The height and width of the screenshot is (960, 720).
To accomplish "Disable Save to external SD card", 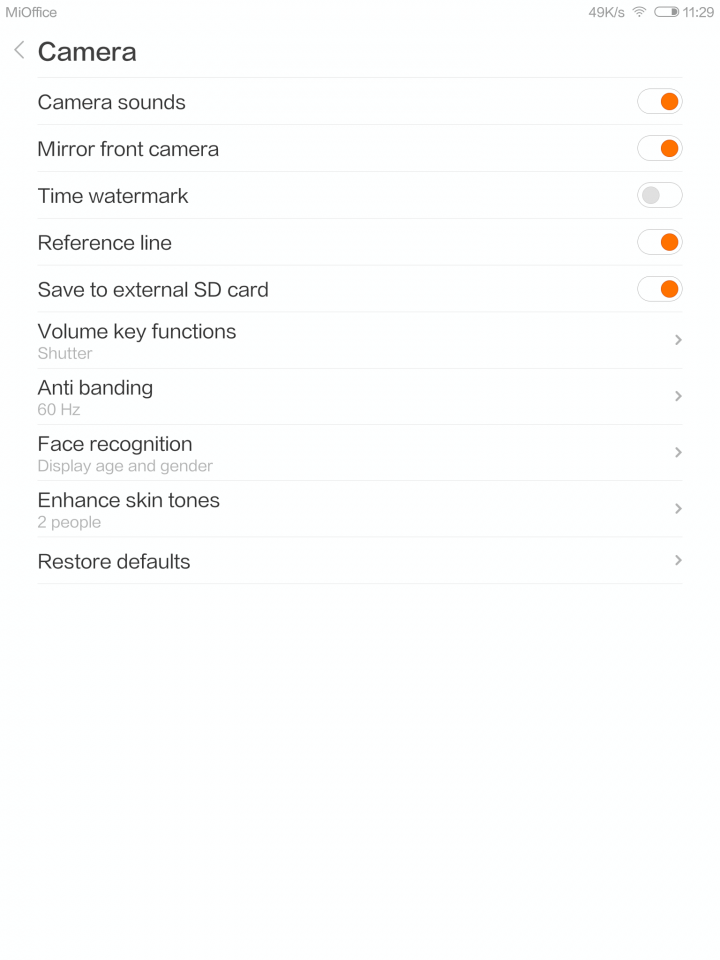I will pyautogui.click(x=659, y=289).
